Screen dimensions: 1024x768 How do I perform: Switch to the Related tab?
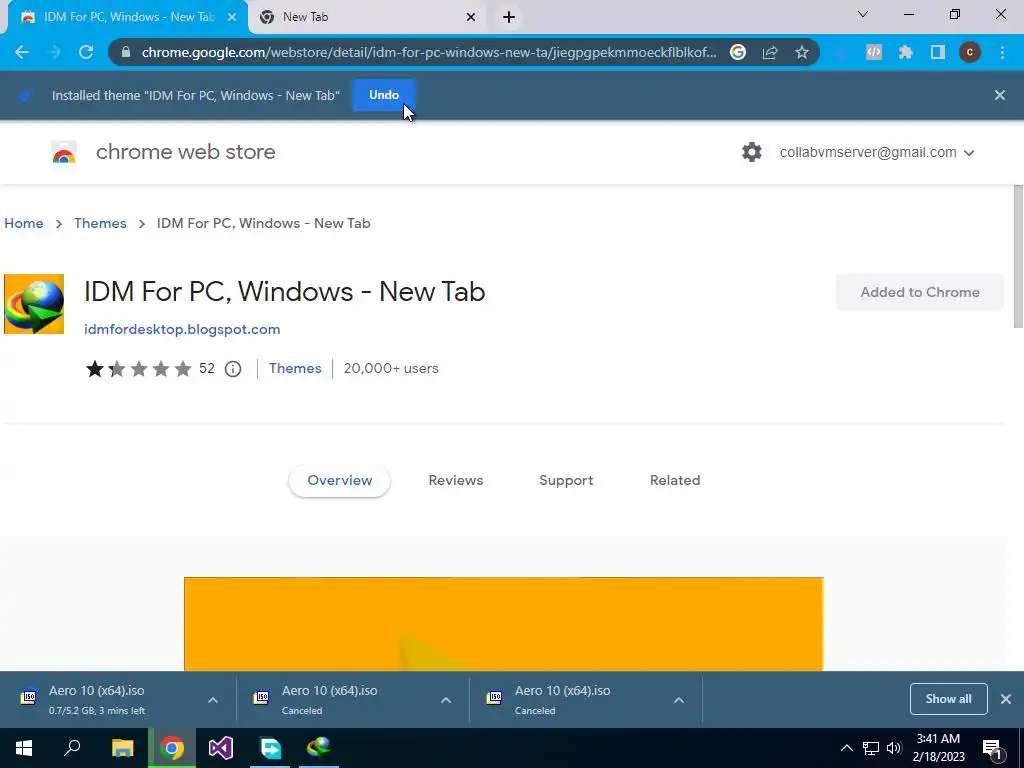pos(675,481)
